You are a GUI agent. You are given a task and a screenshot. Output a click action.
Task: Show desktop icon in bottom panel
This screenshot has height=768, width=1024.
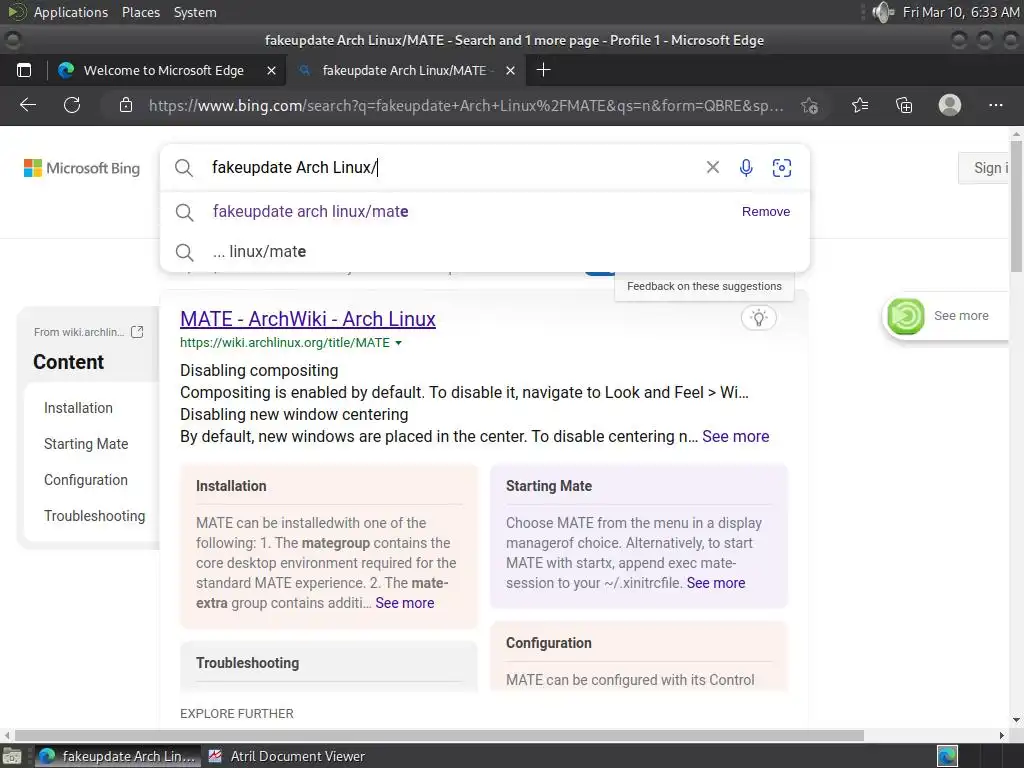(x=12, y=756)
